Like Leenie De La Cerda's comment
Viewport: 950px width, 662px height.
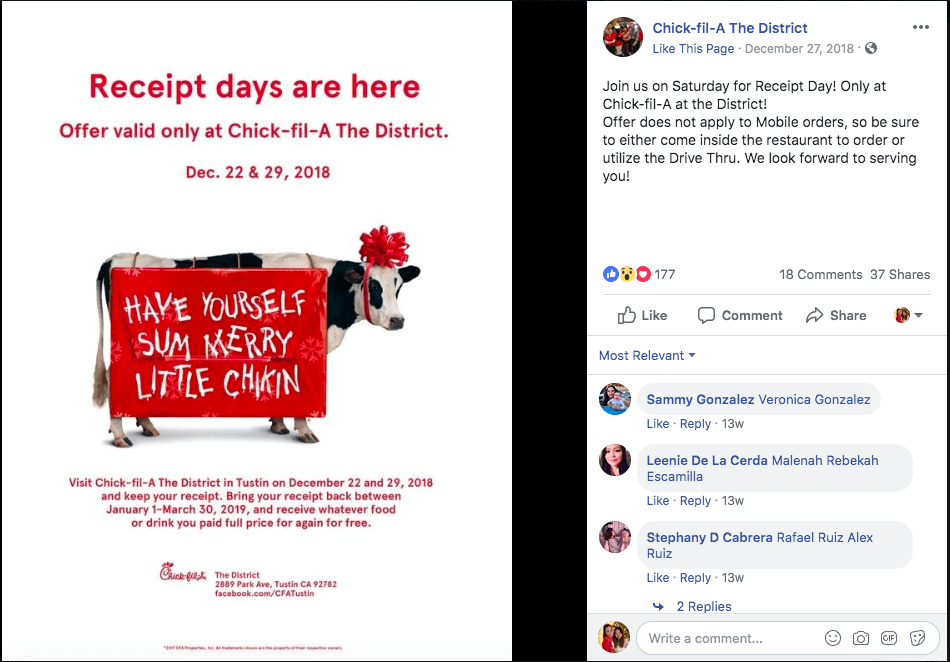tap(657, 500)
